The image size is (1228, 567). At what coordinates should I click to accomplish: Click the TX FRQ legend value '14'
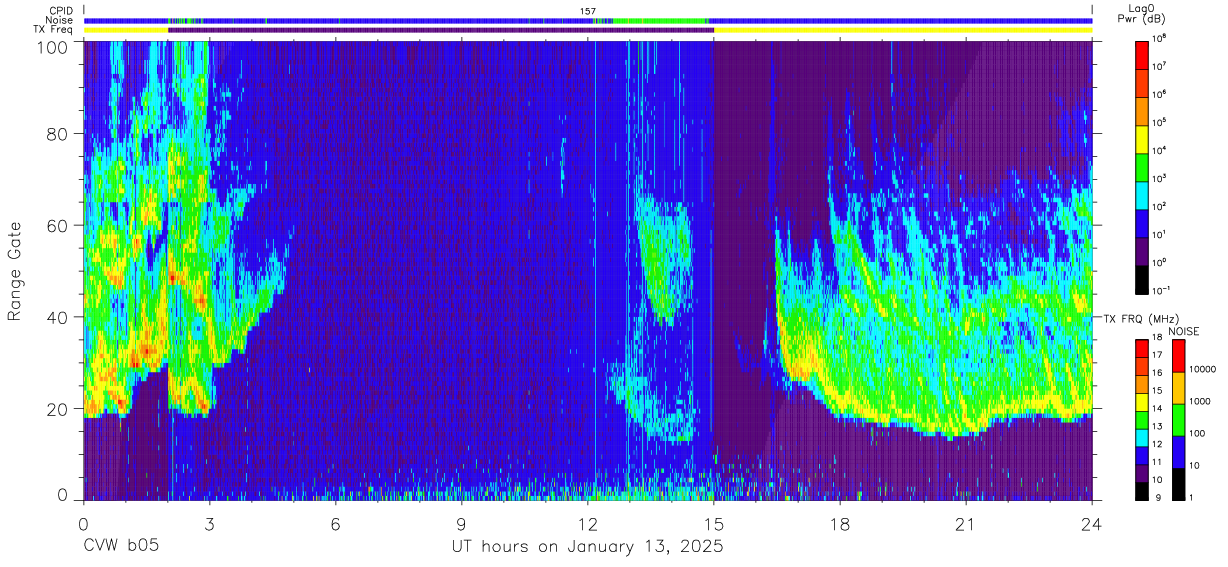(1156, 408)
